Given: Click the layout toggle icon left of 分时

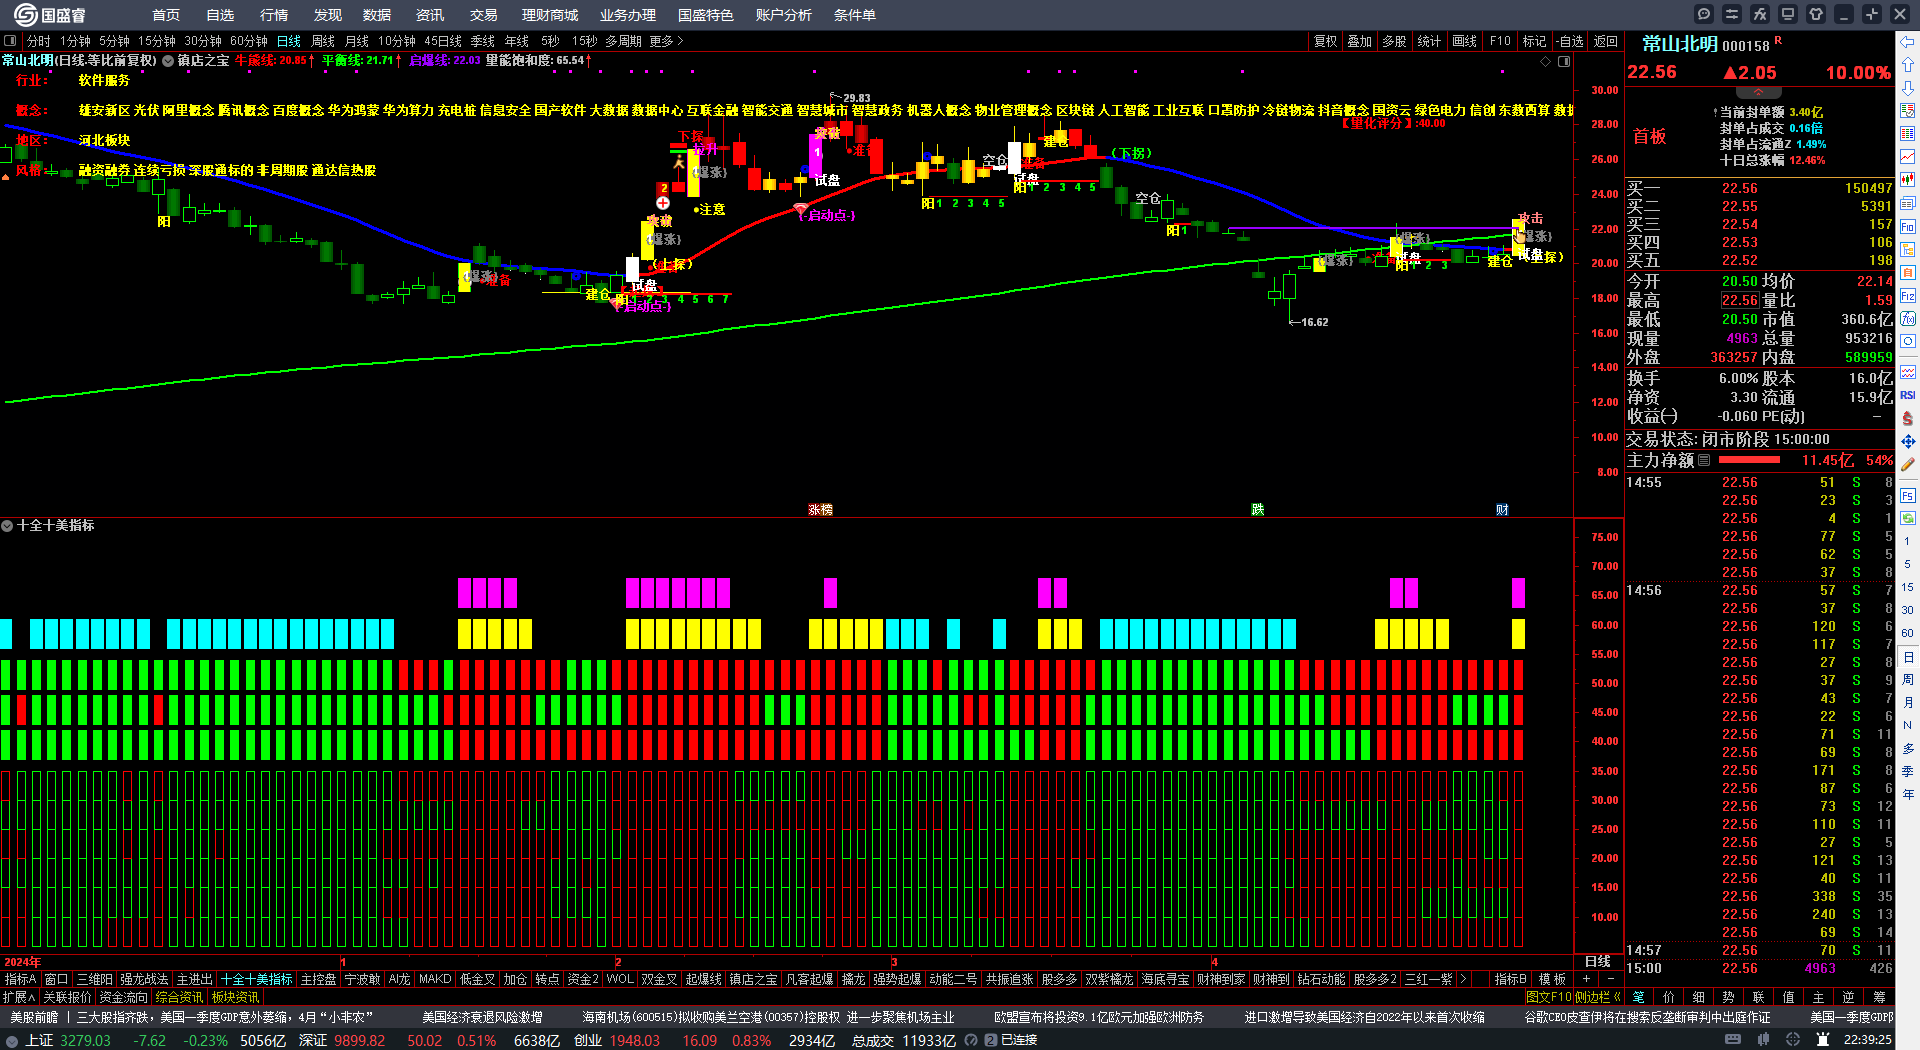Looking at the screenshot, I should (x=10, y=41).
